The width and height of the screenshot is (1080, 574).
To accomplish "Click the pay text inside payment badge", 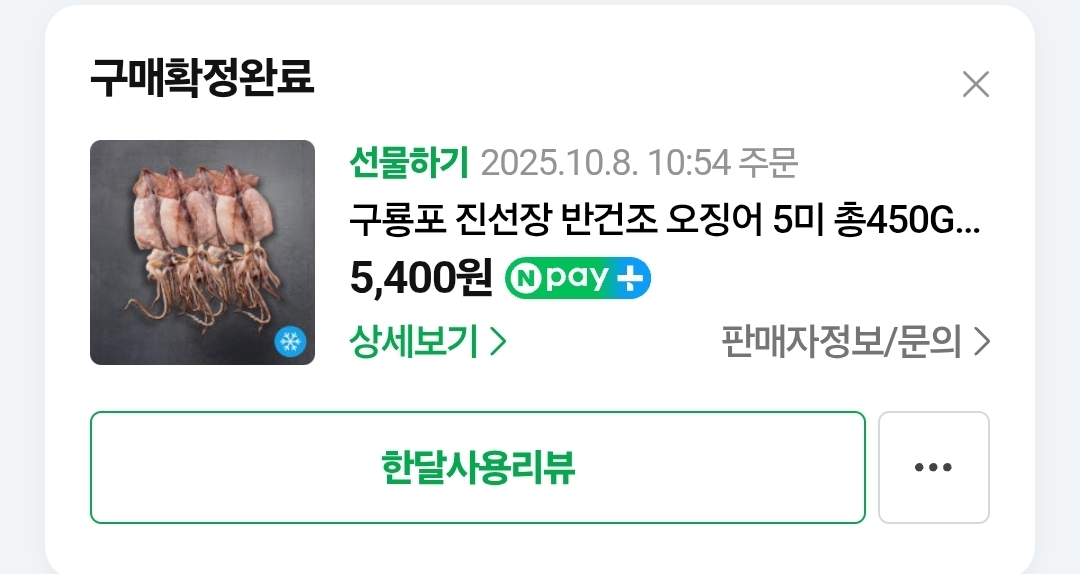I will click(x=577, y=278).
